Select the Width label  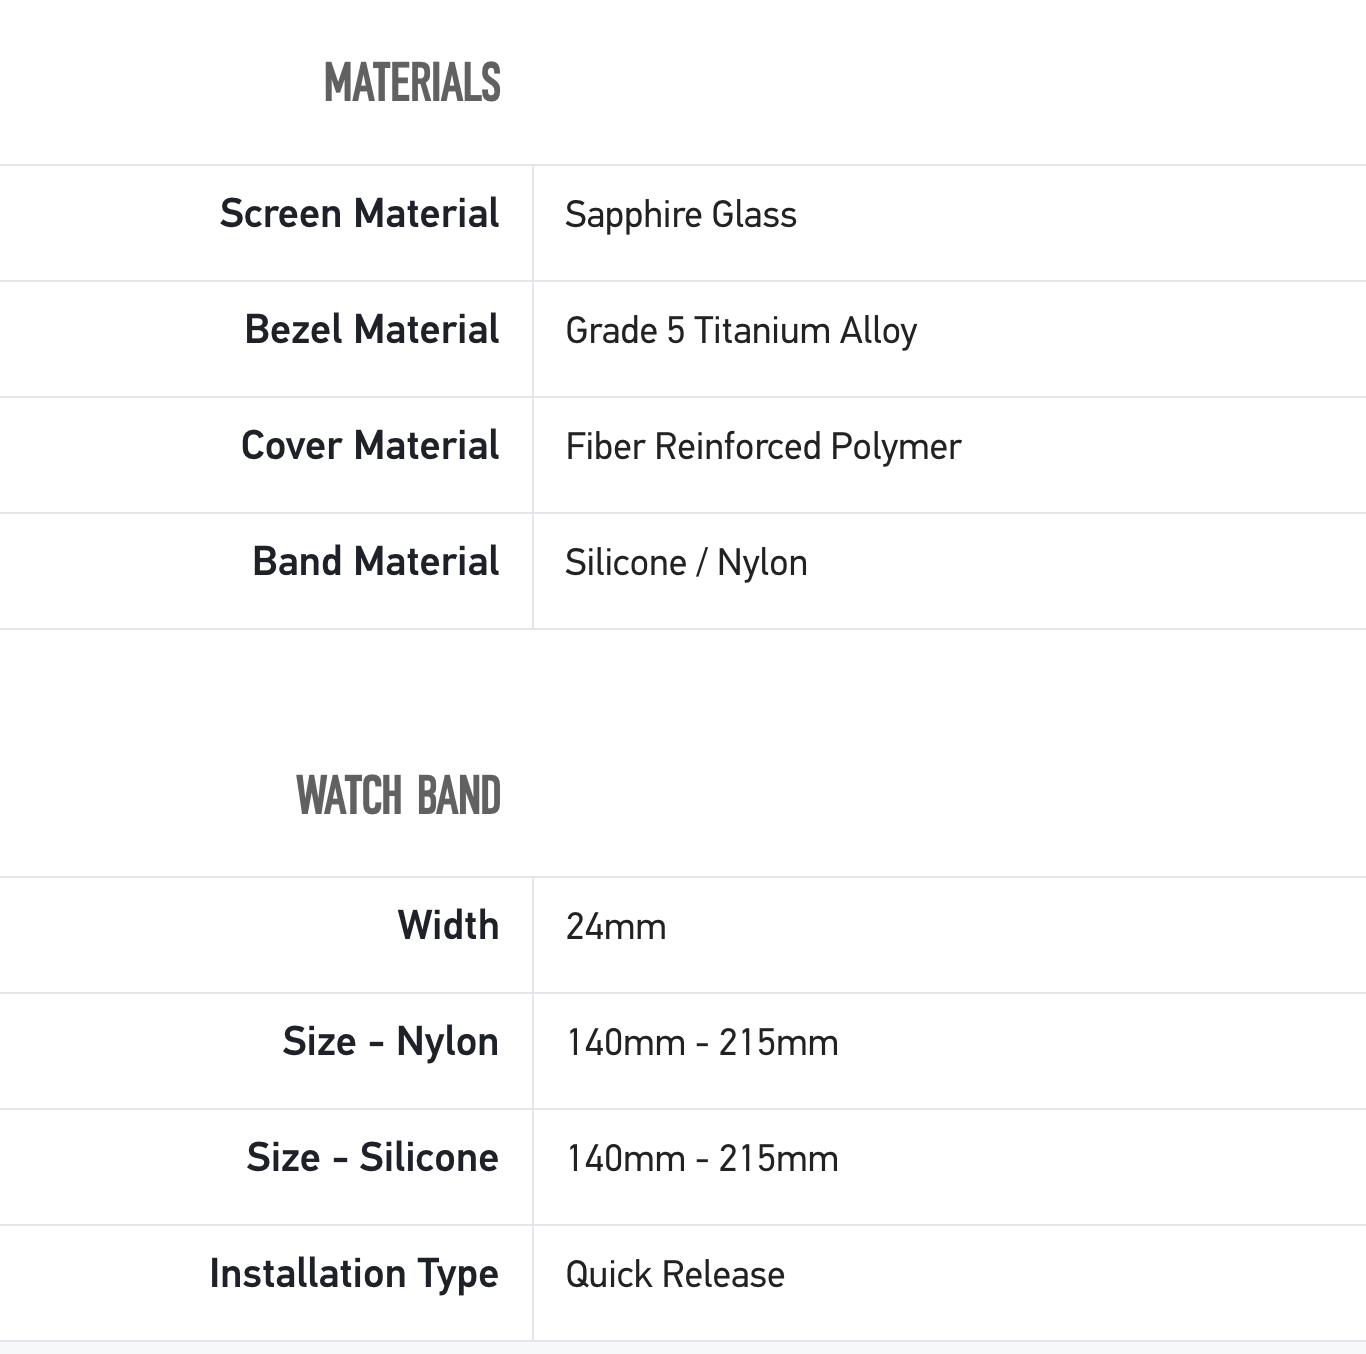click(448, 926)
